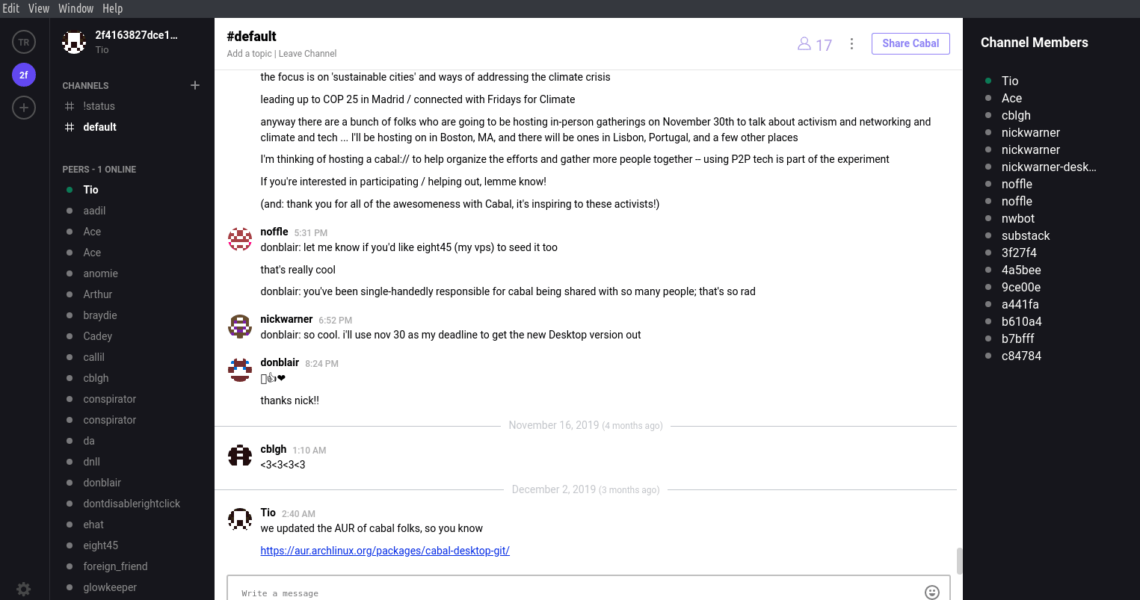Image resolution: width=1140 pixels, height=600 pixels.
Task: Click the chat message scrollbar
Action: (960, 560)
